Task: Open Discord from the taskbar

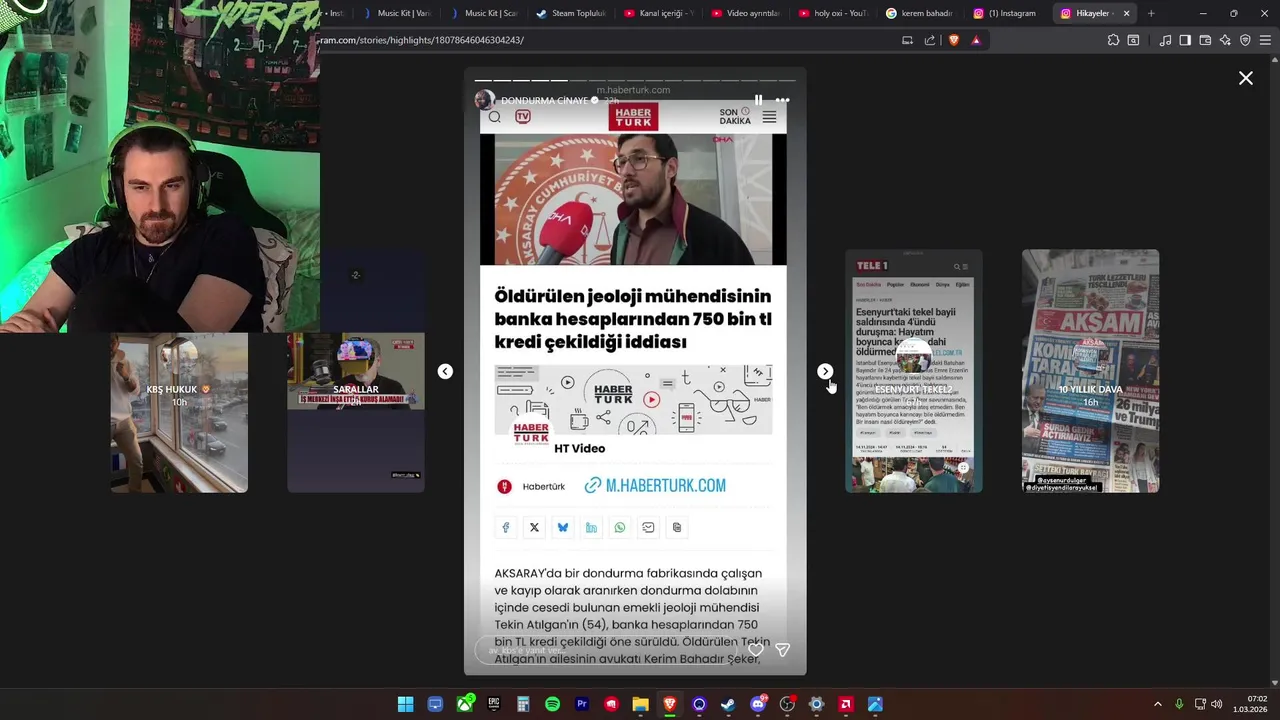Action: (758, 704)
